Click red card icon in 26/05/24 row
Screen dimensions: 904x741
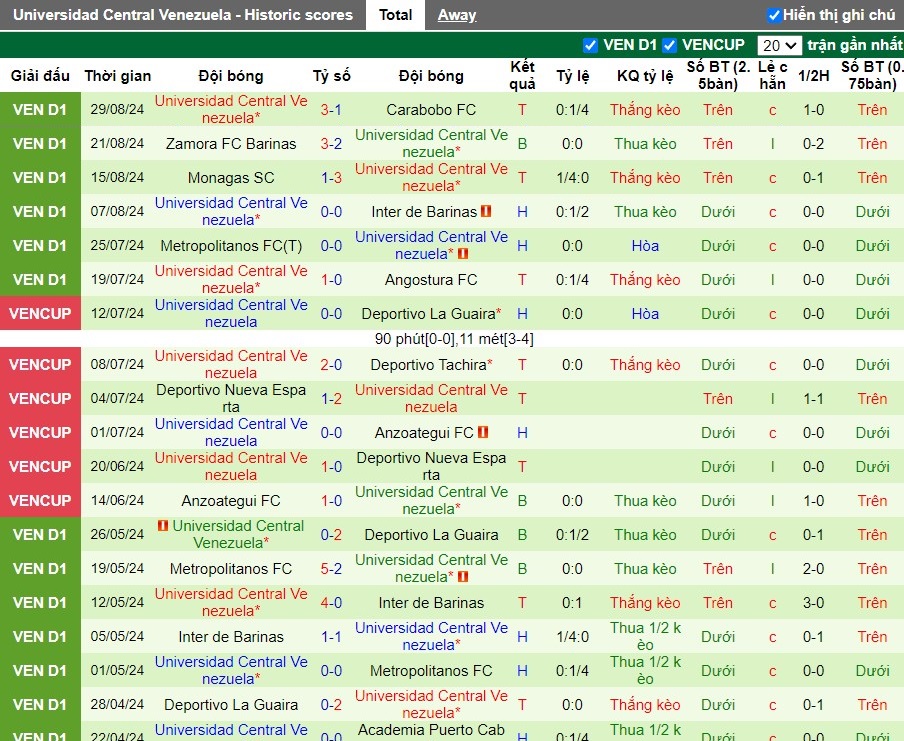coord(163,525)
